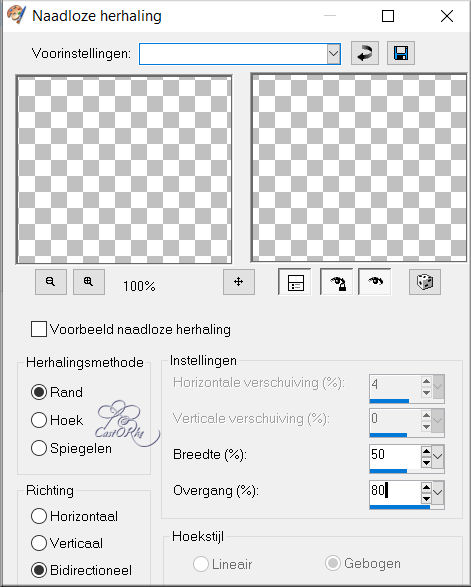471x587 pixels.
Task: Zoom in the preview with the plus magnifier
Action: pyautogui.click(x=89, y=282)
